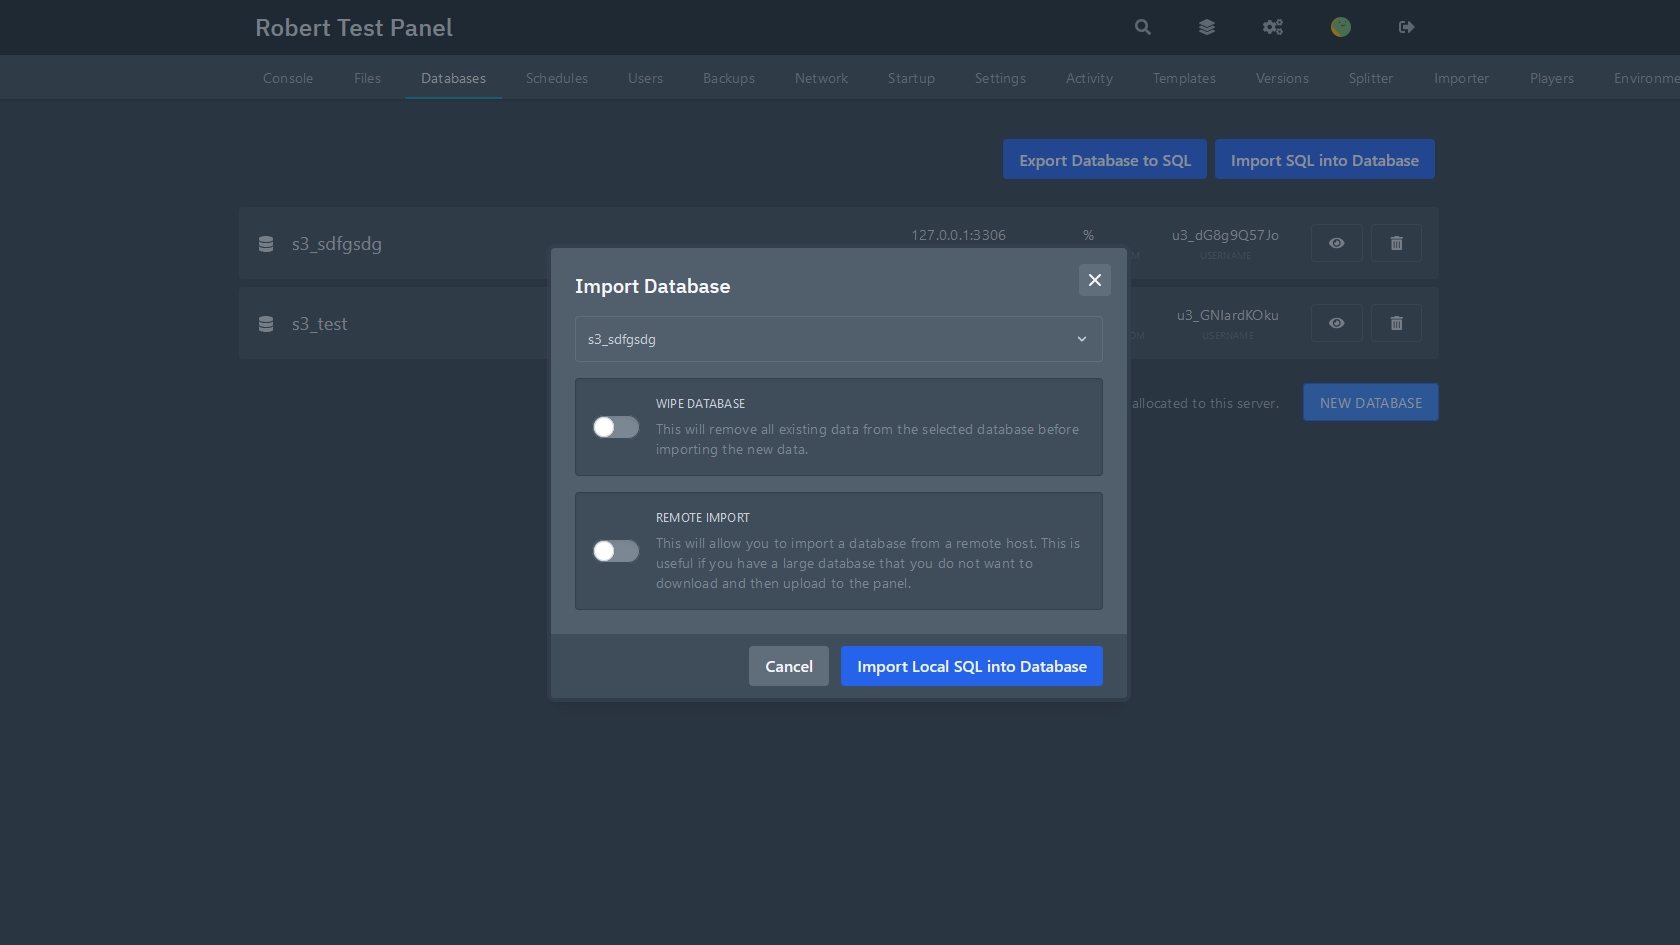The image size is (1680, 945).
Task: Reveal s3_test database details via eye icon
Action: tap(1336, 323)
